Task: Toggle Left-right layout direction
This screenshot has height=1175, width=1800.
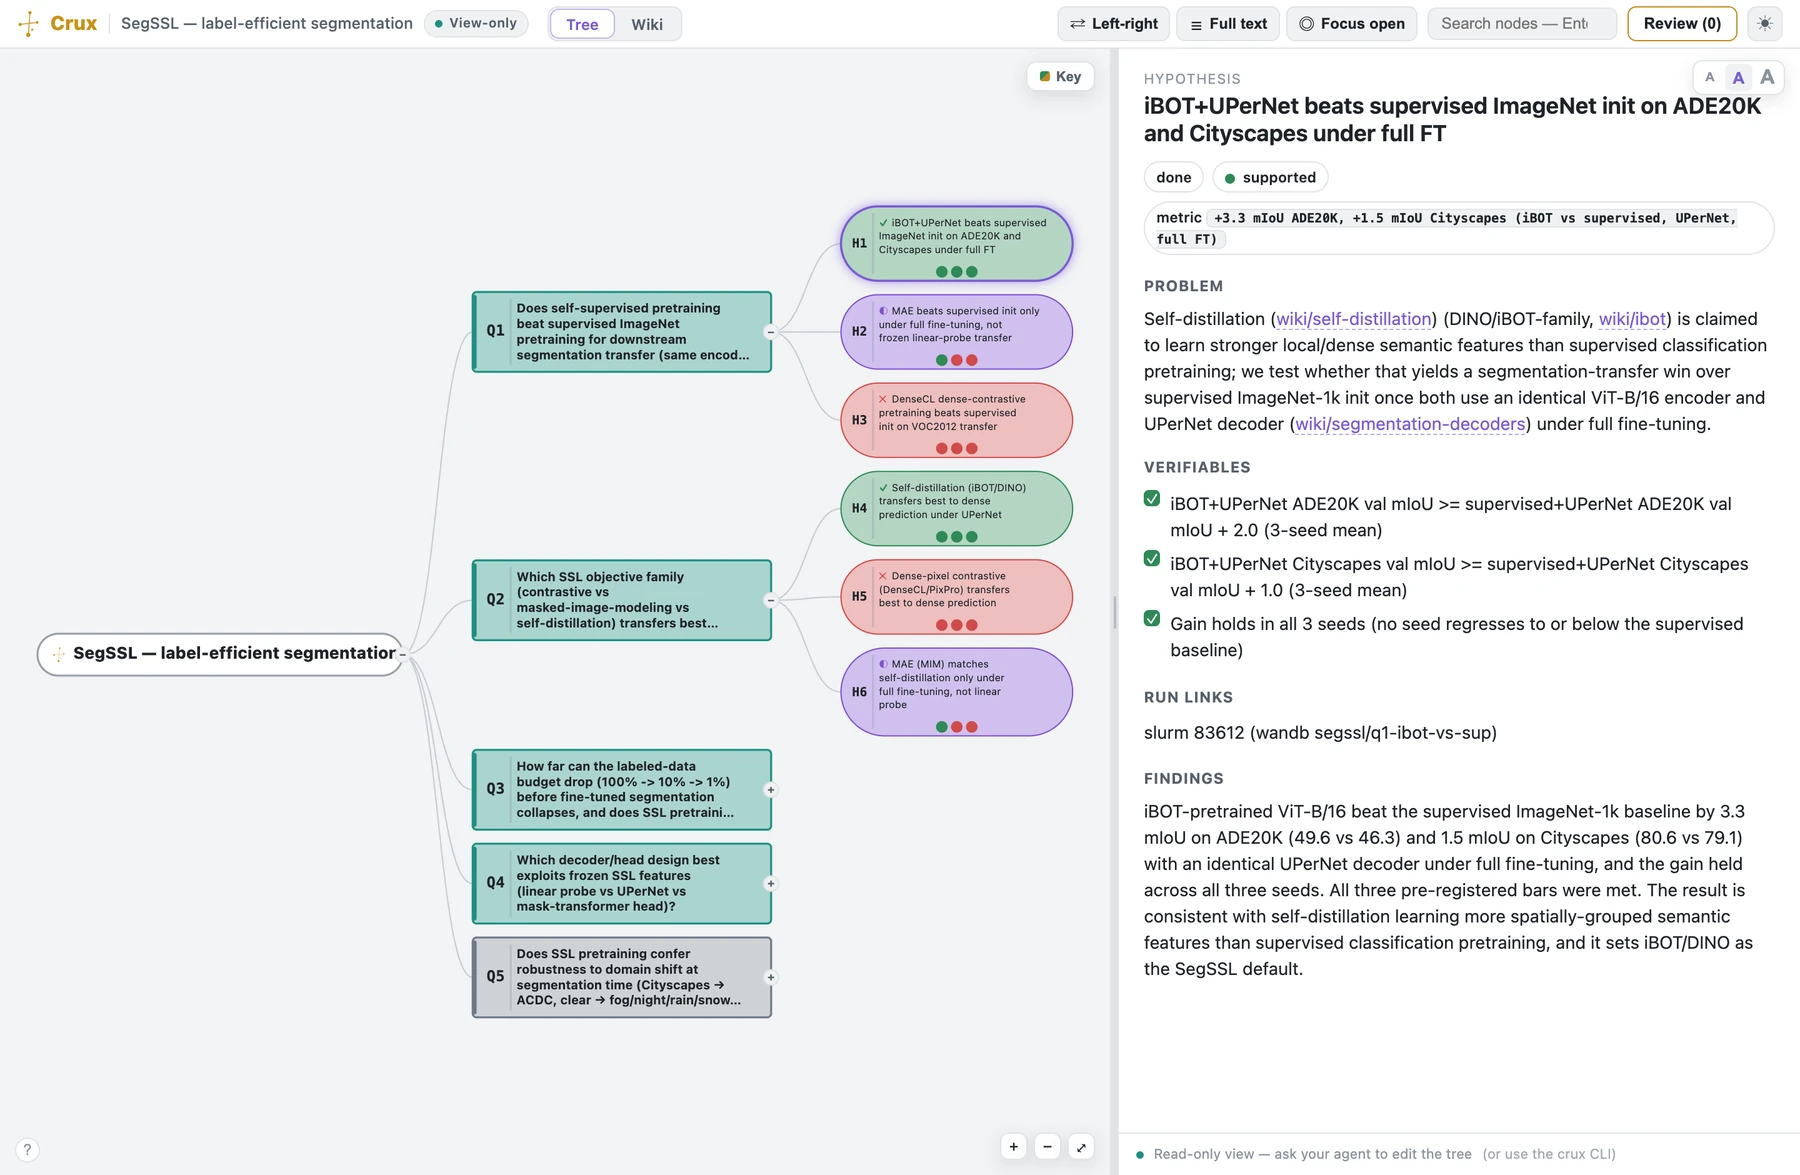Action: click(1114, 23)
